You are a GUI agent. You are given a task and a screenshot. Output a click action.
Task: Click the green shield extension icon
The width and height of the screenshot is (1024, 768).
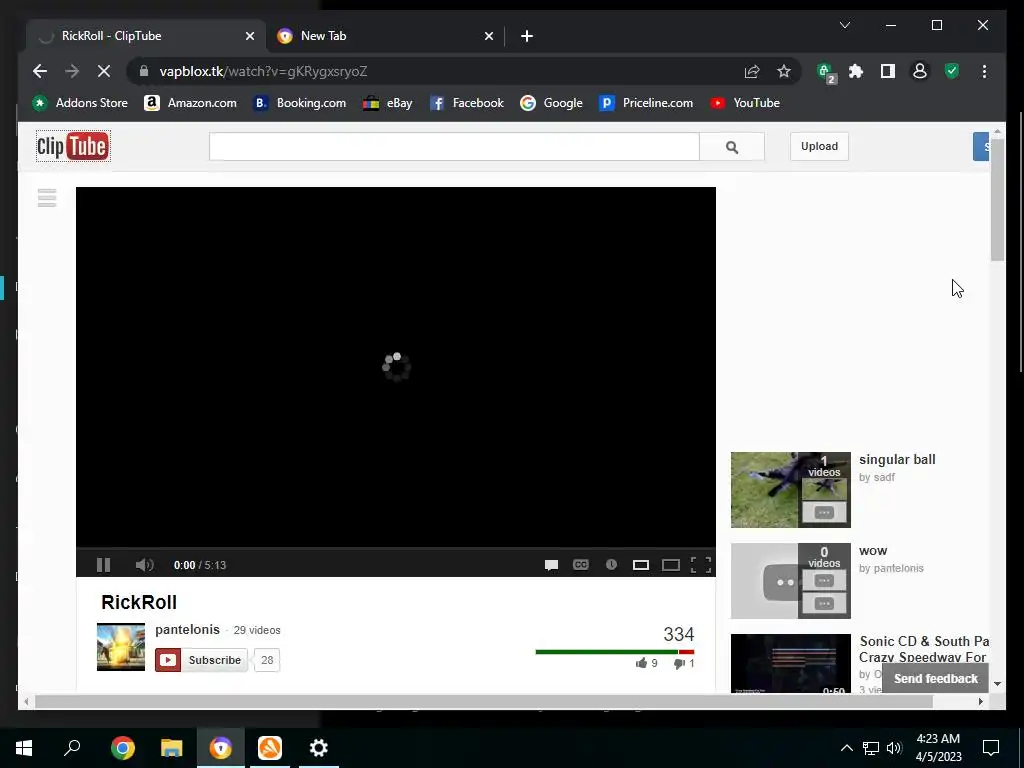pos(952,71)
